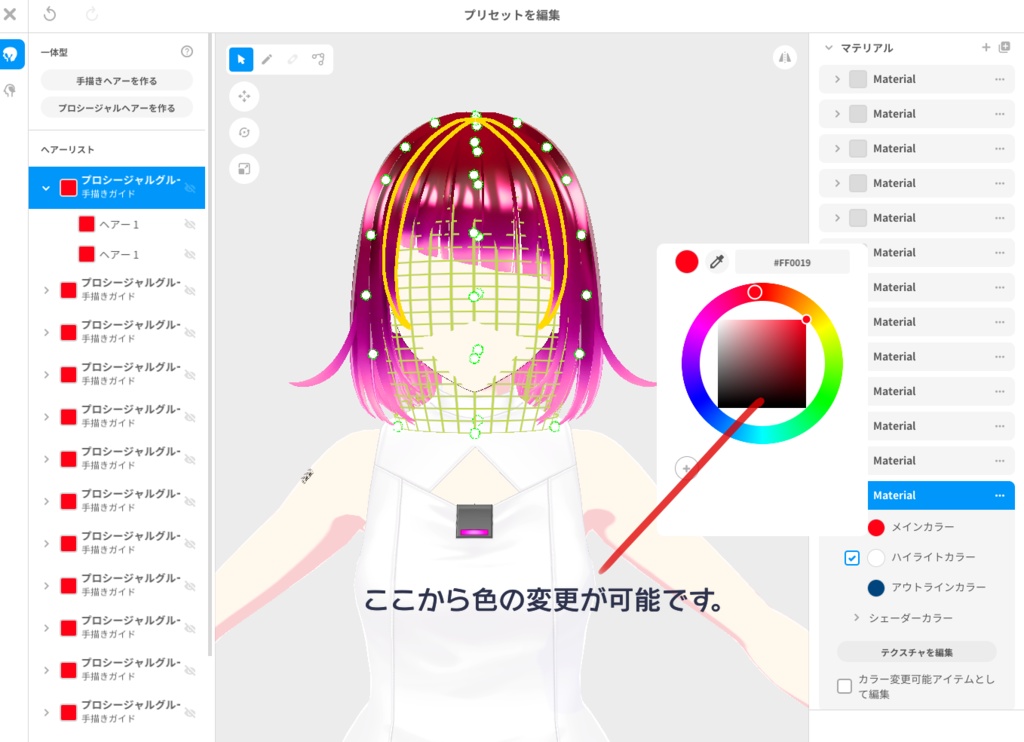Activate the camera rotate icon
This screenshot has width=1024, height=742.
pos(243,132)
